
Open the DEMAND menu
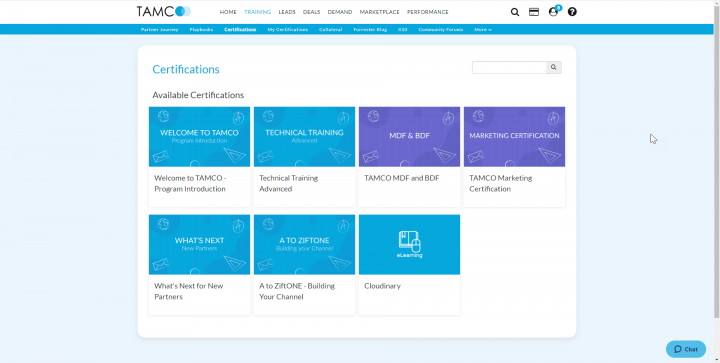coord(340,12)
